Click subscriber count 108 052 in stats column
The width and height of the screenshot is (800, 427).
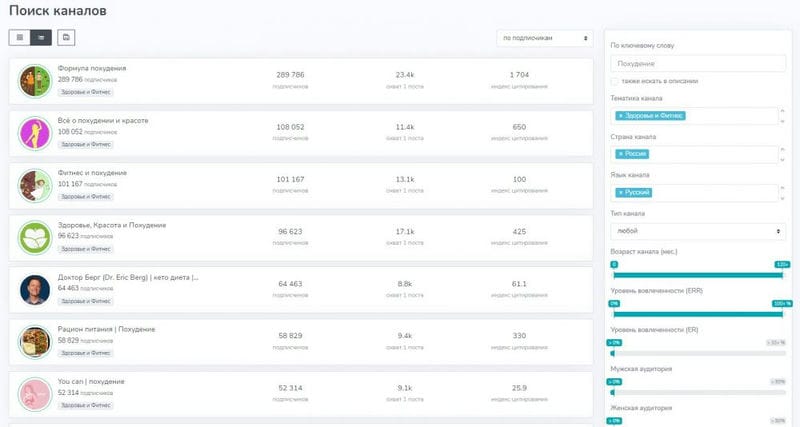[290, 127]
